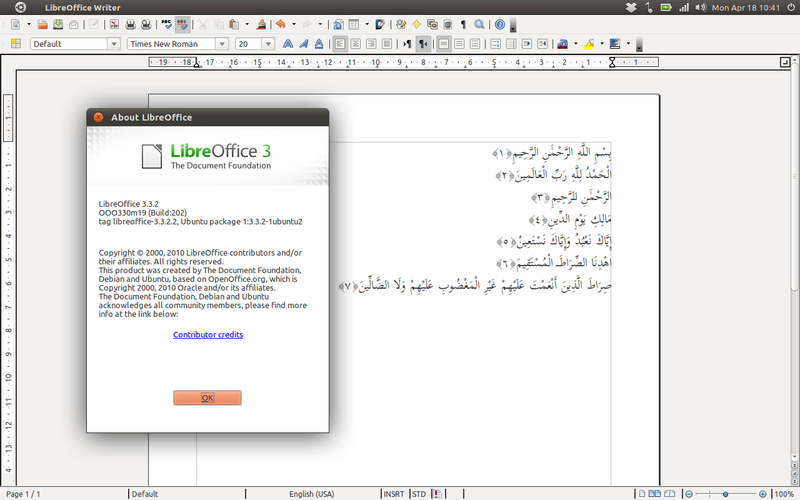Open Styles and Formatting window
The image size is (800, 500).
(16, 44)
